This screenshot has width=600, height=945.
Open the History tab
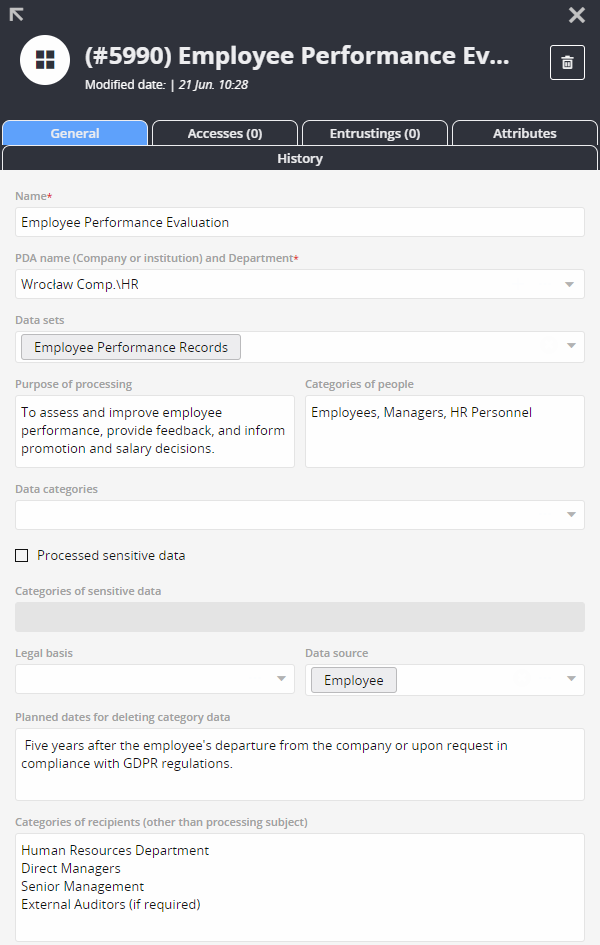[x=300, y=159]
